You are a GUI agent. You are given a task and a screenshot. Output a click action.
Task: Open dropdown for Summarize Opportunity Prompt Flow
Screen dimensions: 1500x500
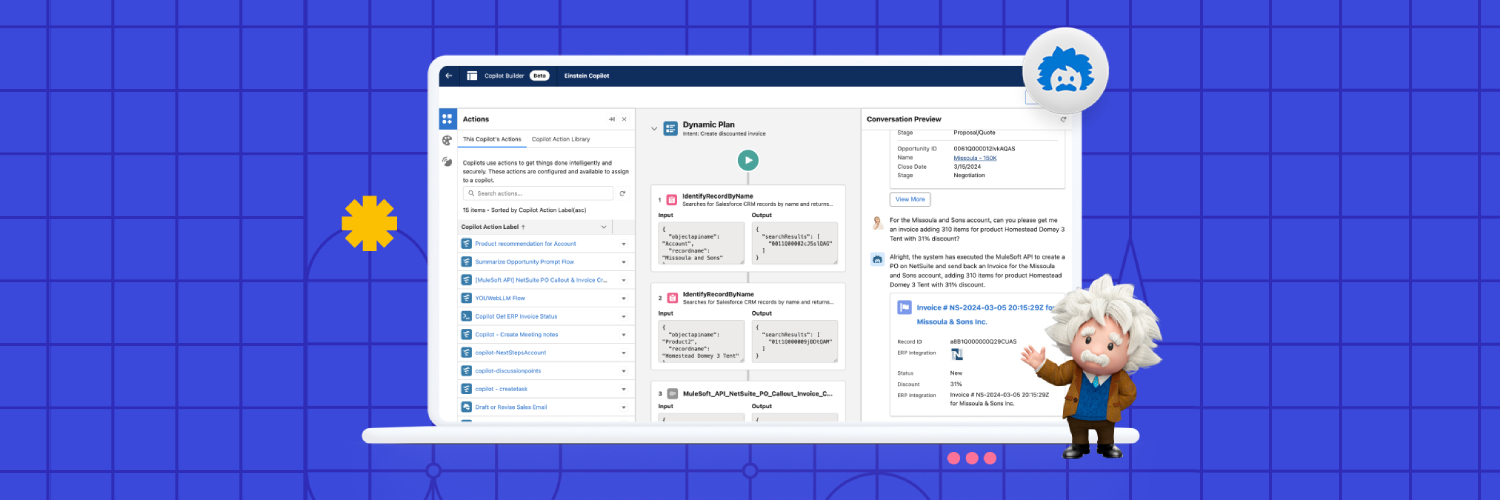624,262
